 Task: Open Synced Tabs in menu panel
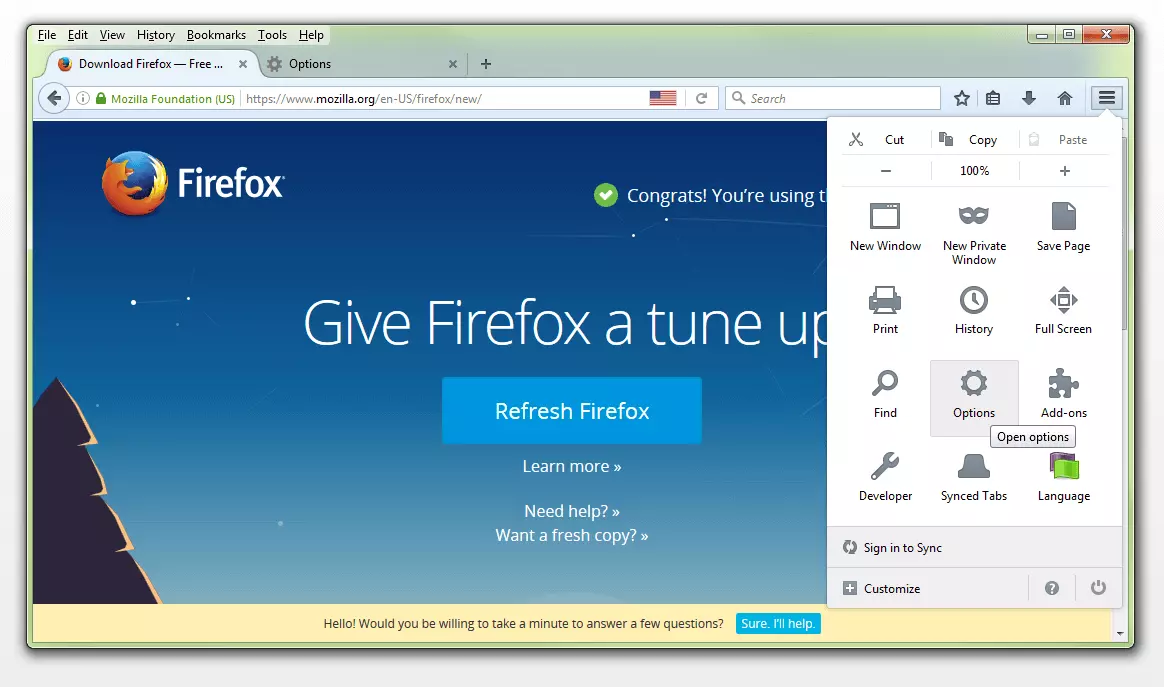coord(973,476)
